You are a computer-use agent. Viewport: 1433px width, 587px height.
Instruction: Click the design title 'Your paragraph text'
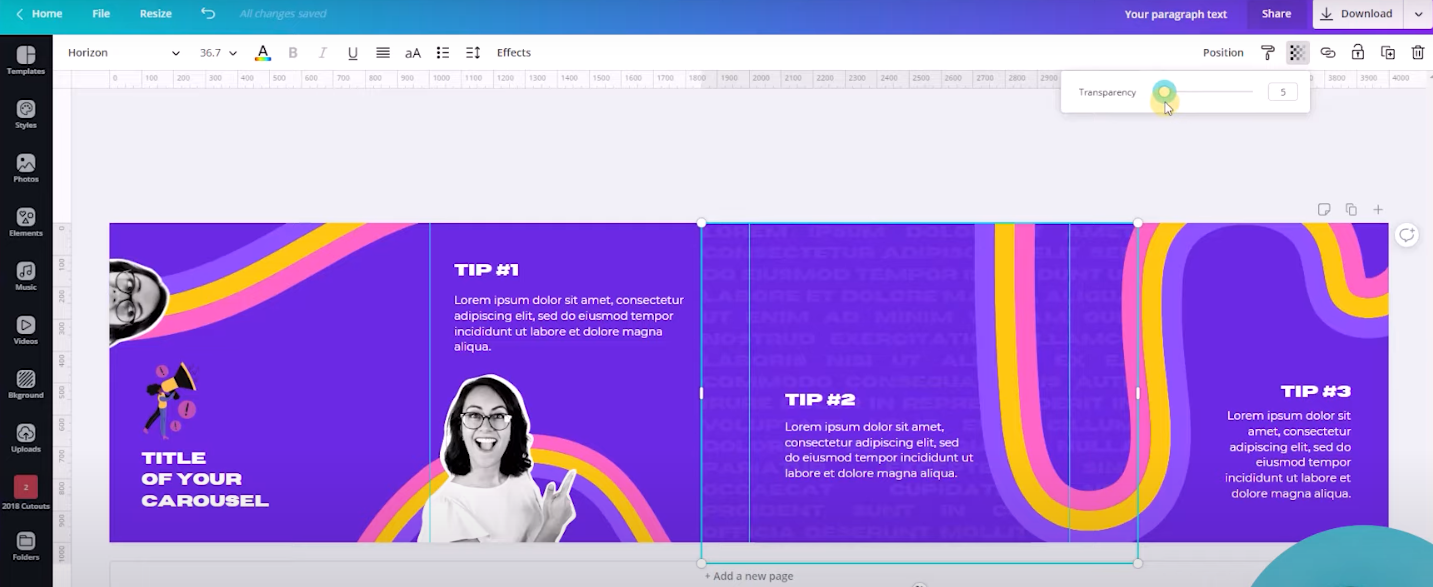[x=1175, y=14]
